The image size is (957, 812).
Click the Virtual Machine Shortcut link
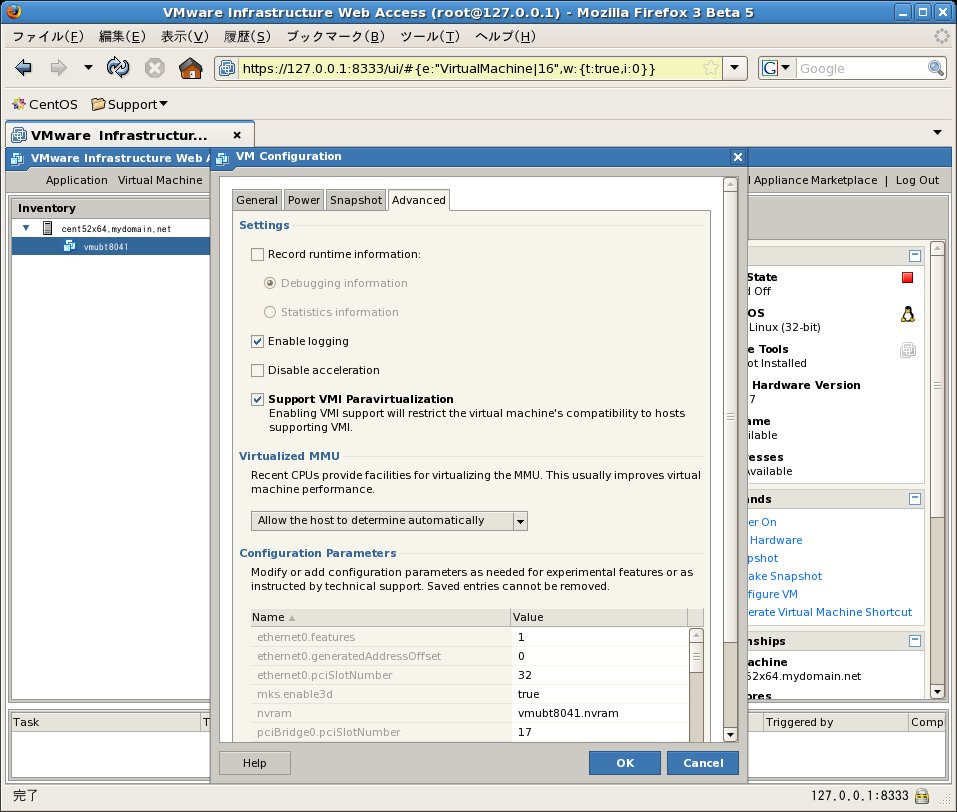coord(830,612)
